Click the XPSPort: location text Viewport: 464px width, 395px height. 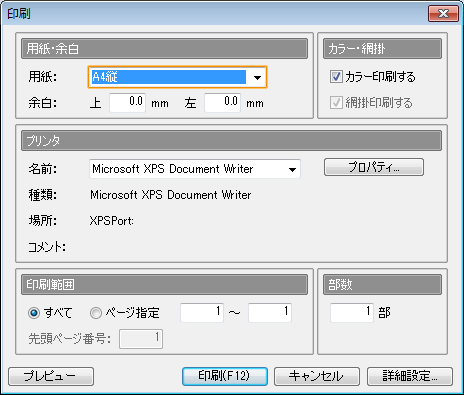click(112, 221)
